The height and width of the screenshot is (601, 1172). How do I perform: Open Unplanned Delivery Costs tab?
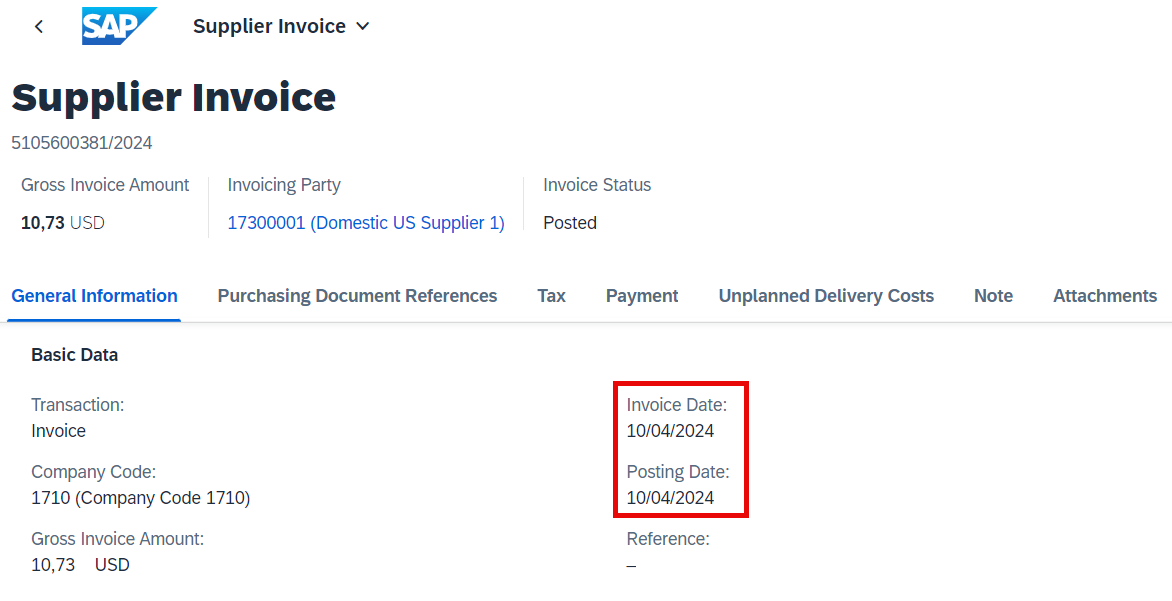tap(826, 296)
